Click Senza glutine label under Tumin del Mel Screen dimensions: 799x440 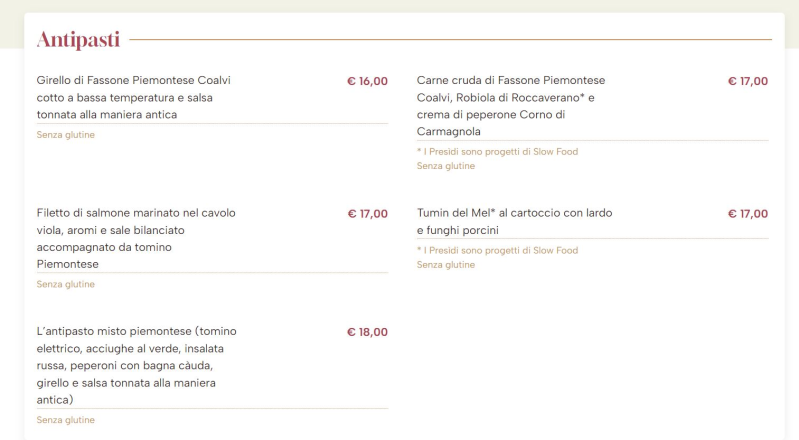(x=446, y=265)
